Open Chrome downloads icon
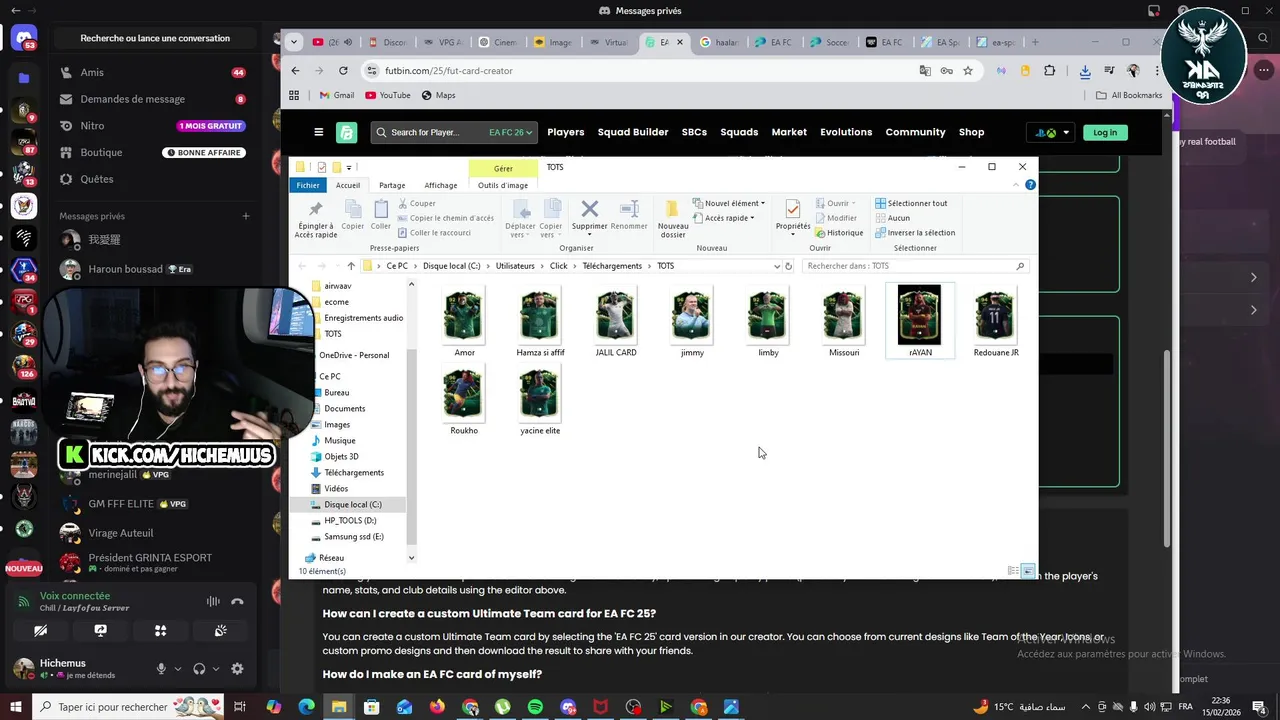 pos(1085,71)
